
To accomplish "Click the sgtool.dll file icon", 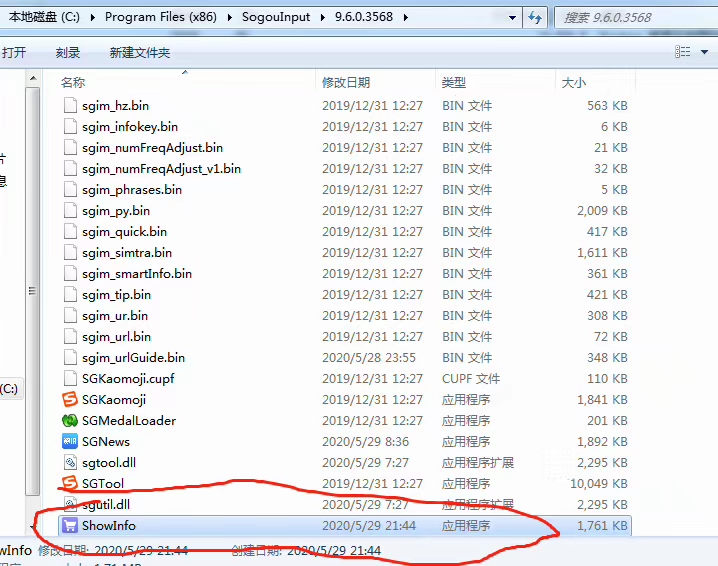I will click(70, 463).
